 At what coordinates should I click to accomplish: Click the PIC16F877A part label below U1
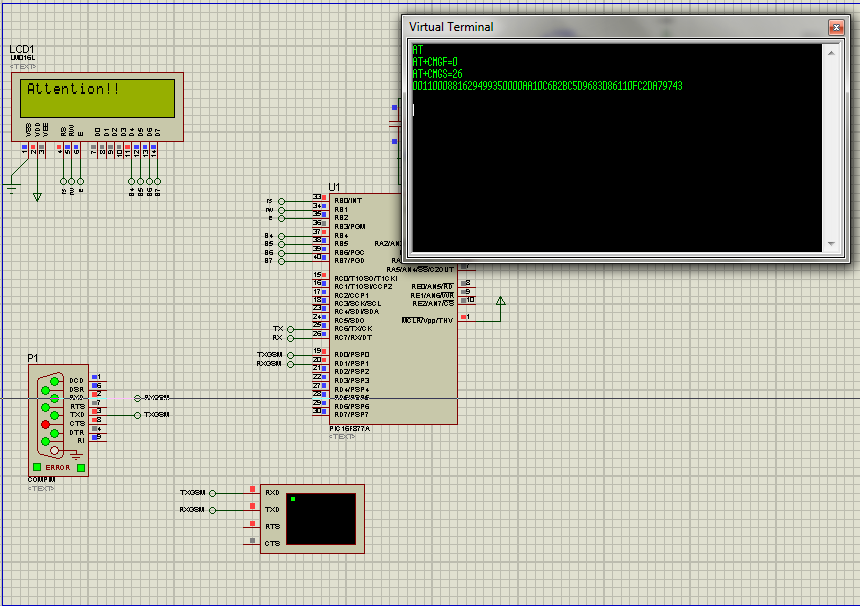(350, 428)
